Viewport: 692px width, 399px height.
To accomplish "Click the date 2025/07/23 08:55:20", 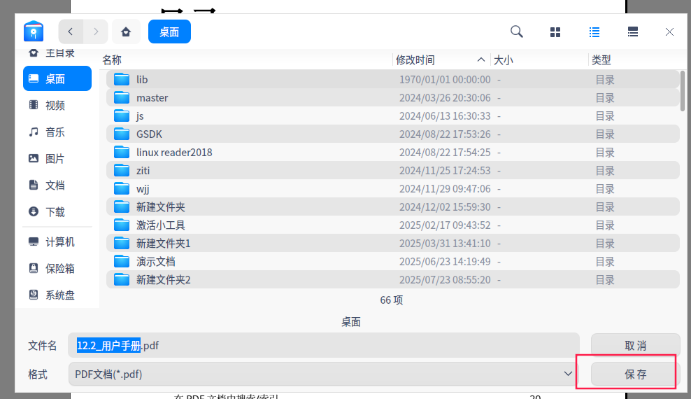I will pos(445,280).
